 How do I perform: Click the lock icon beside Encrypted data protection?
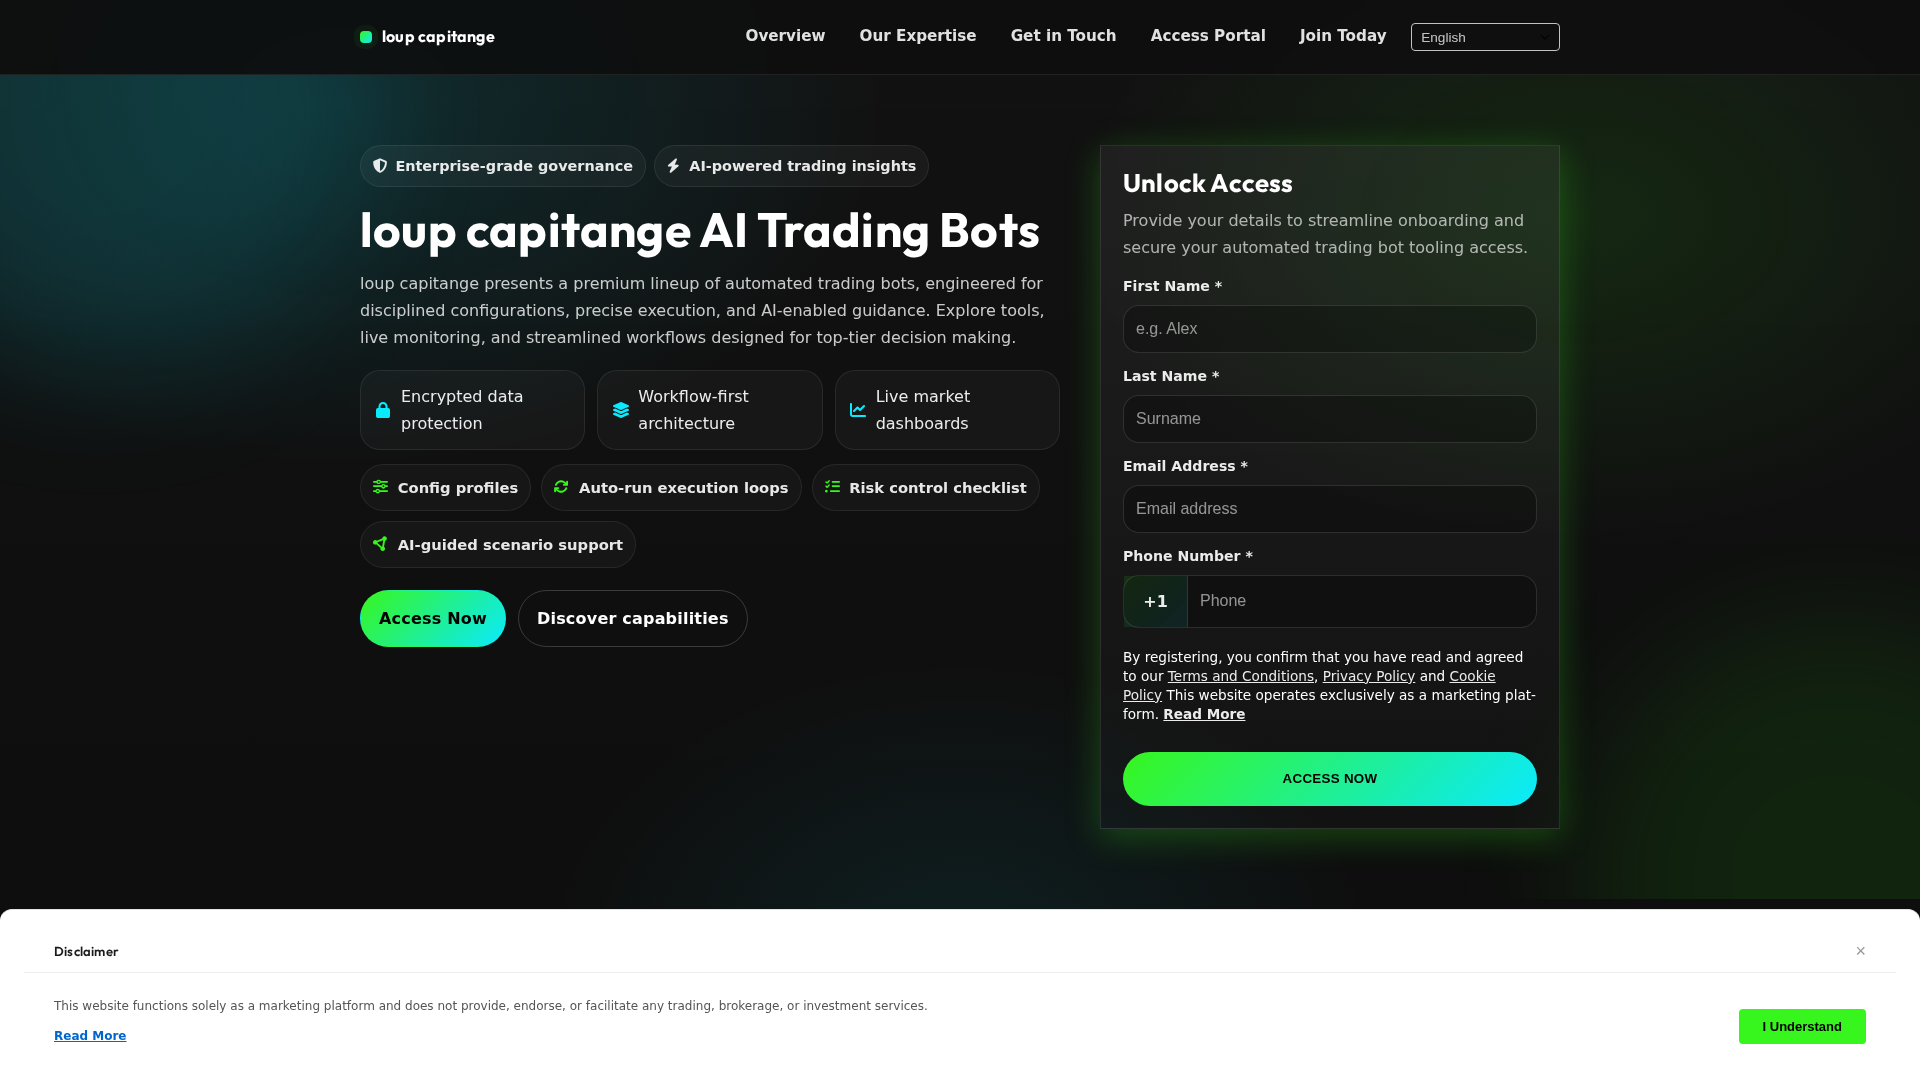tap(383, 410)
